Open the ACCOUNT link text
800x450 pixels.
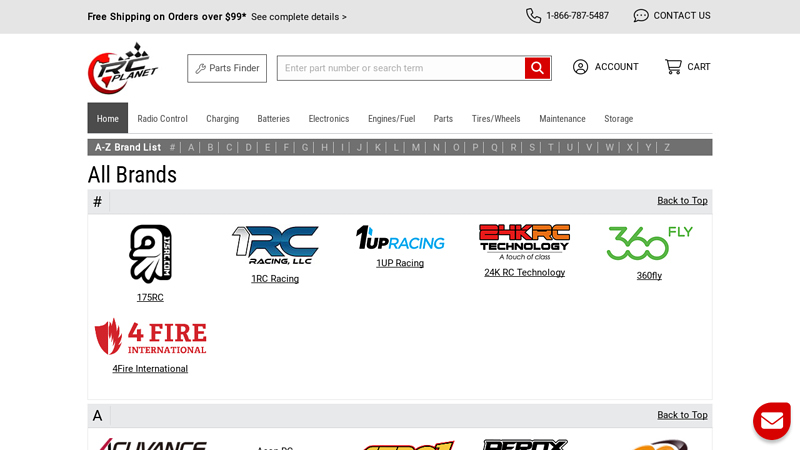point(616,67)
